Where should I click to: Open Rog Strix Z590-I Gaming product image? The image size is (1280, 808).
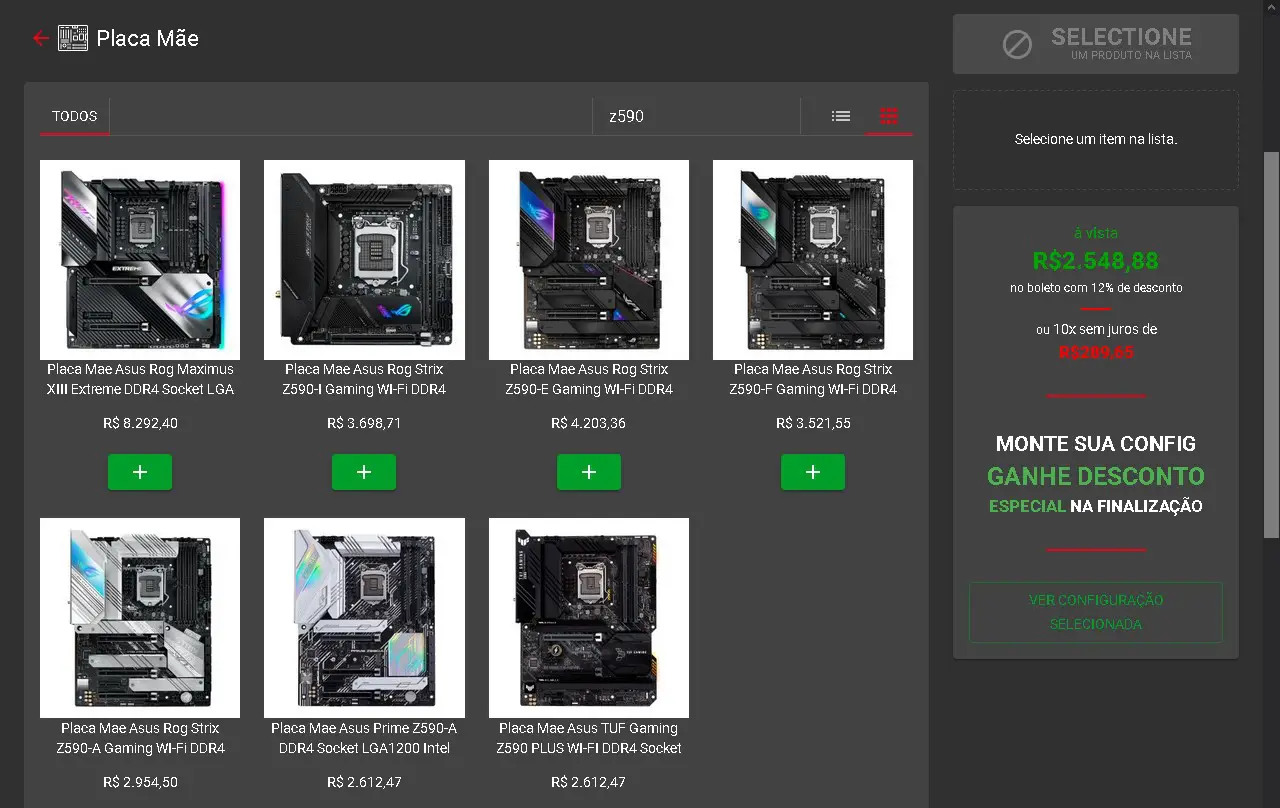364,260
